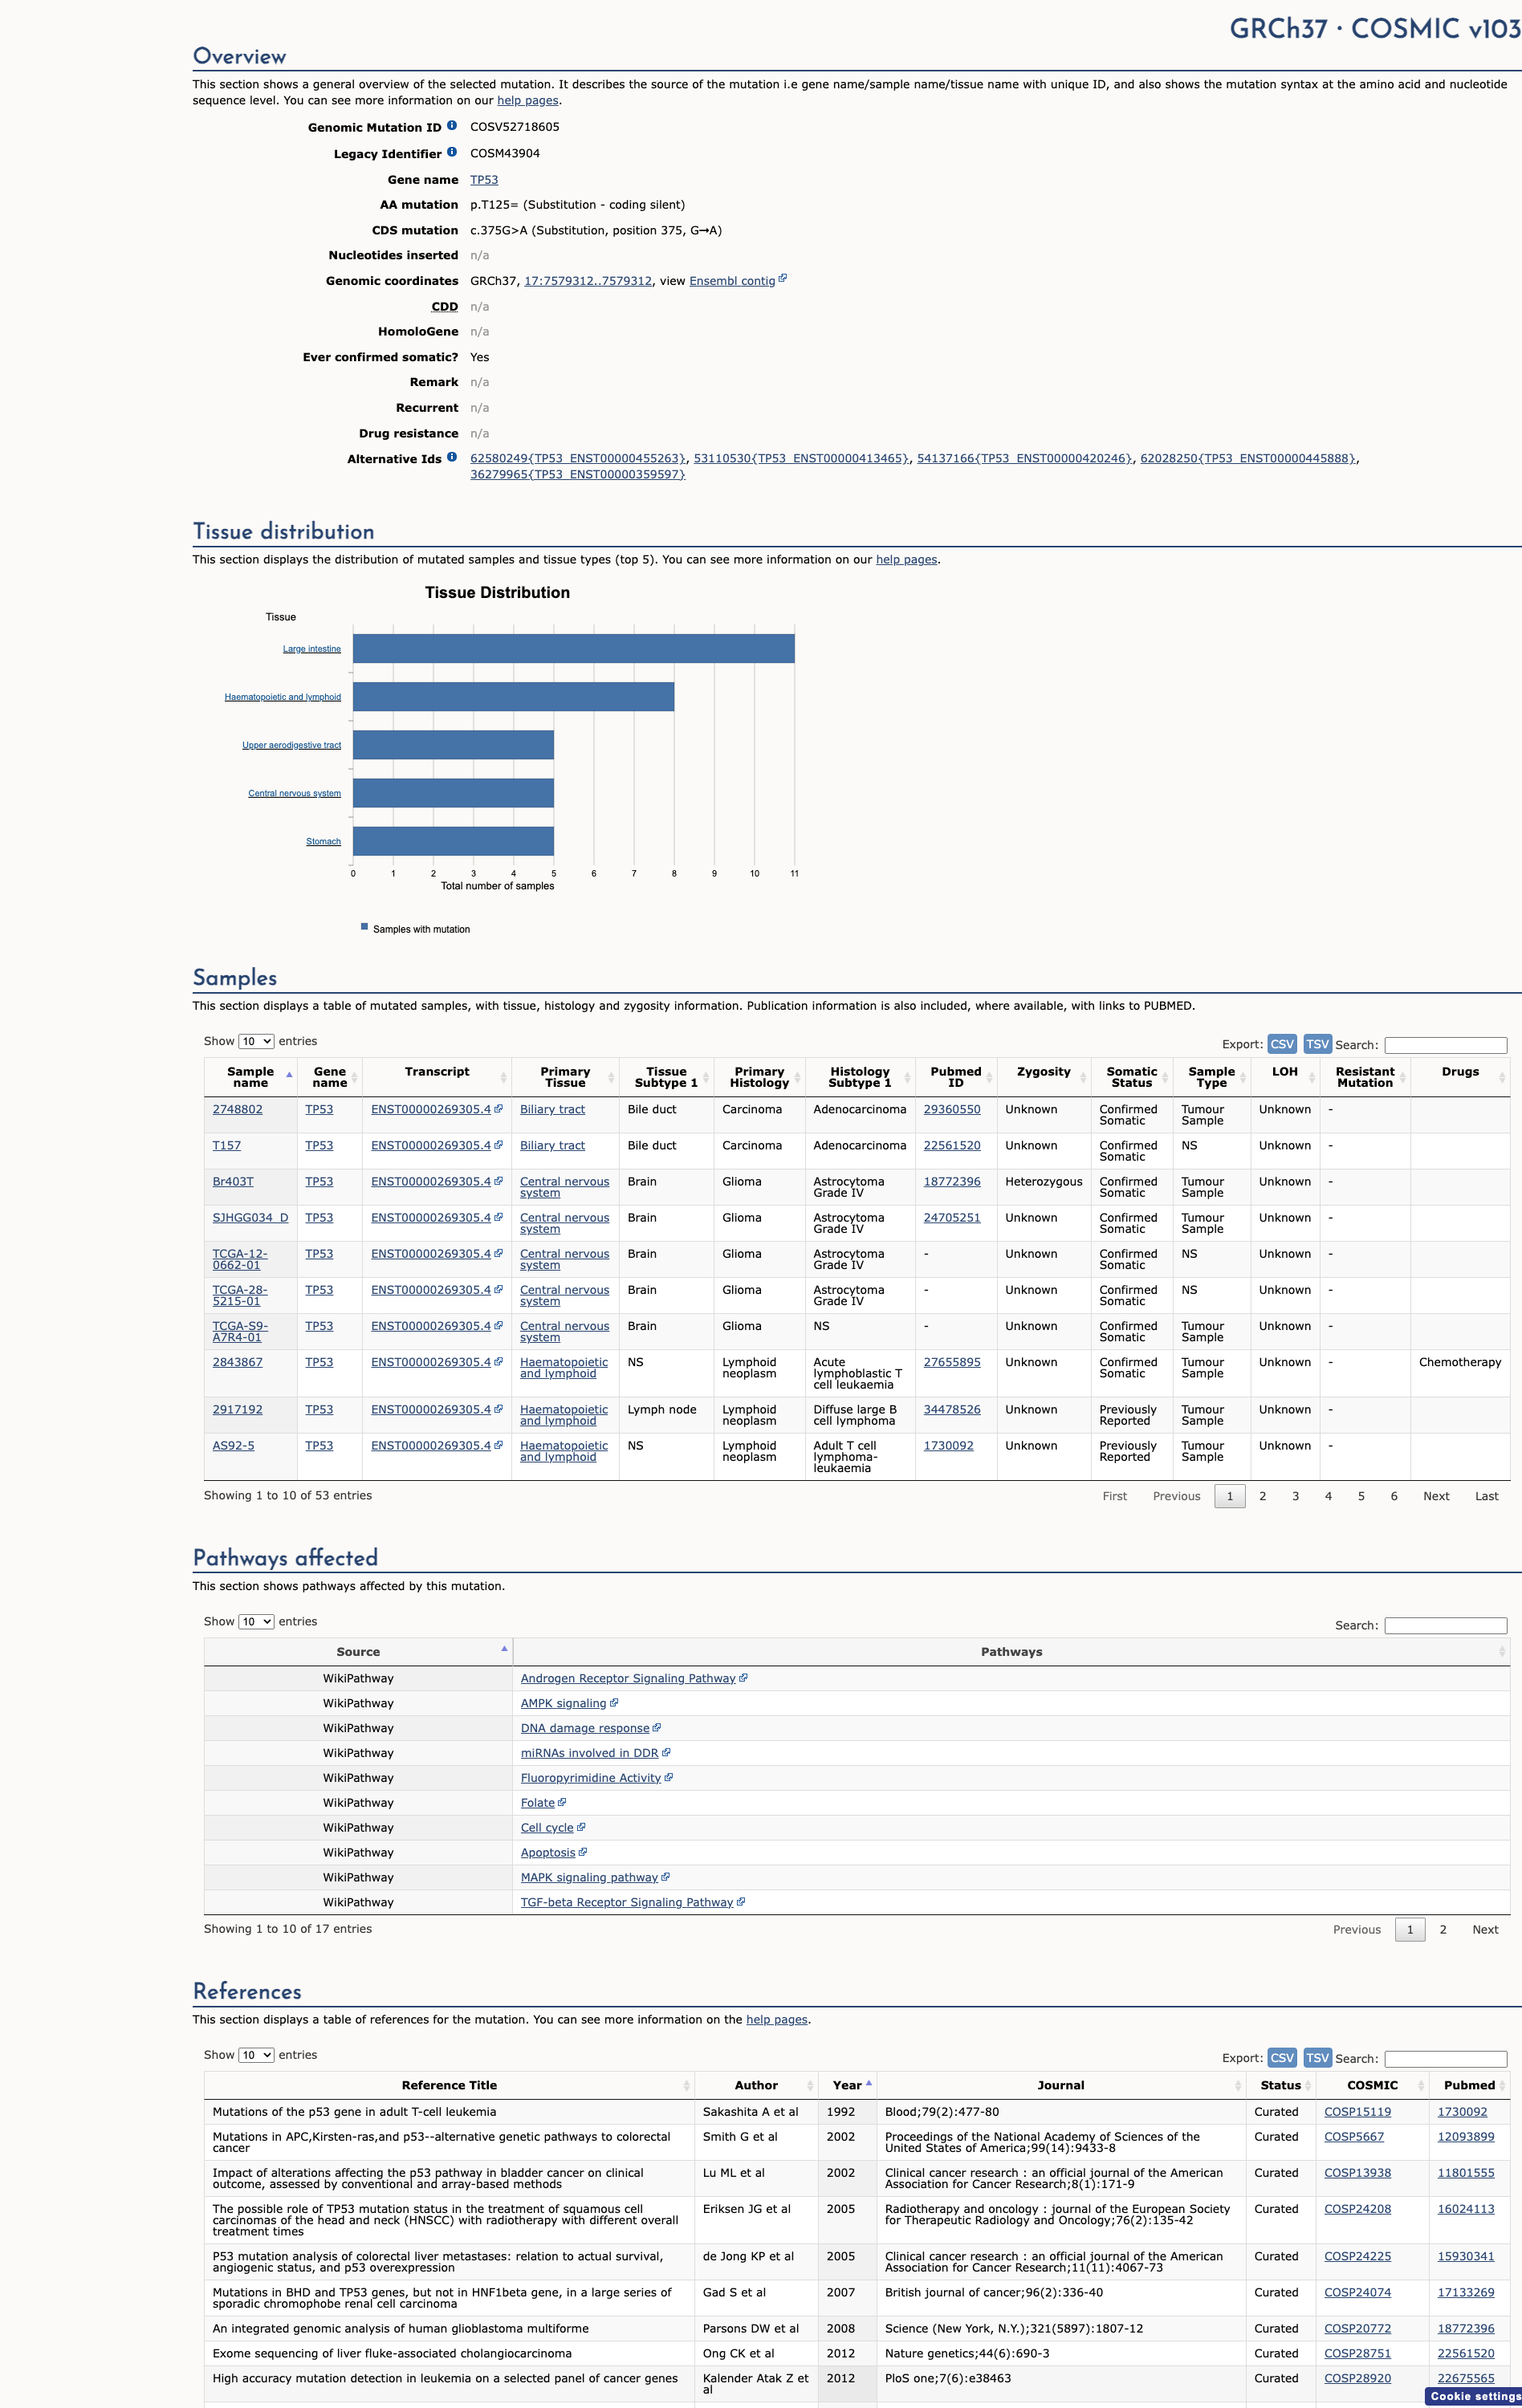
Task: Click external link icon beside AMPK signaling
Action: (614, 1703)
